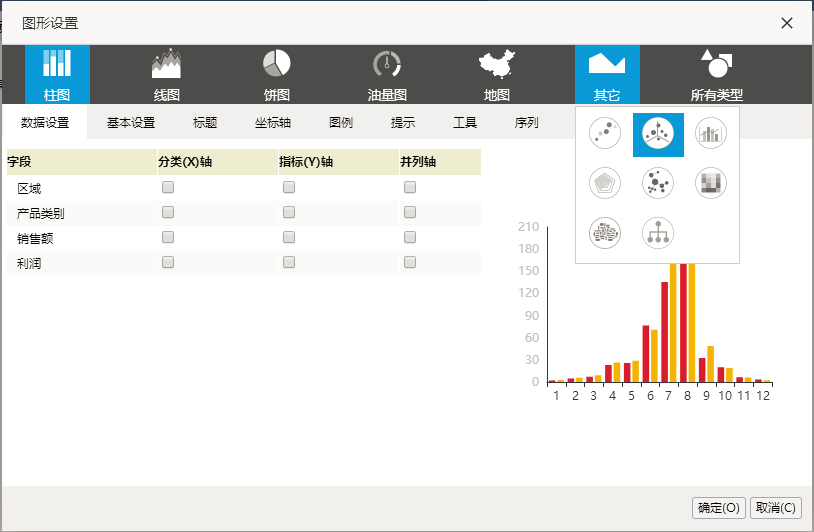Check 利润 for 并列轴
Viewport: 814px width, 532px height.
pos(410,262)
